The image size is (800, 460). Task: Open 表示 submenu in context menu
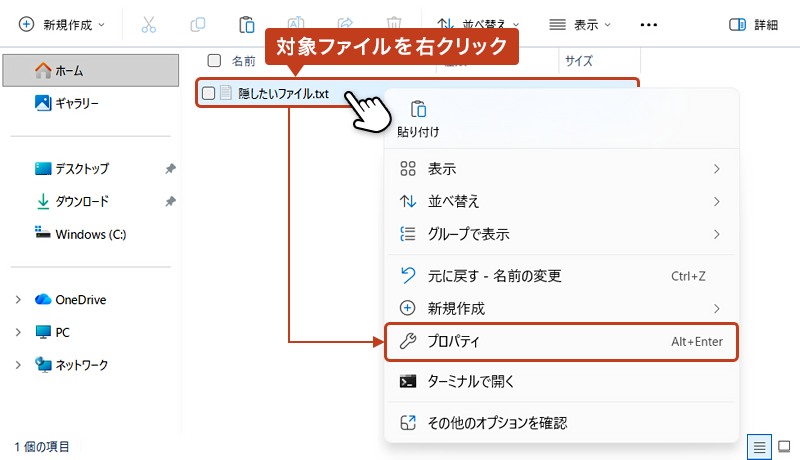(561, 169)
